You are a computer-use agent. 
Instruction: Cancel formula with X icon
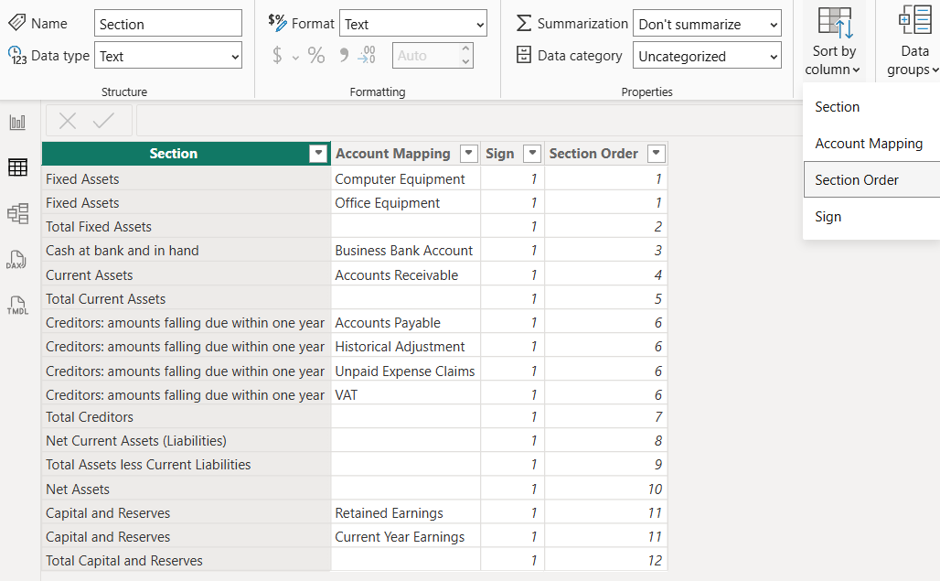(x=68, y=121)
